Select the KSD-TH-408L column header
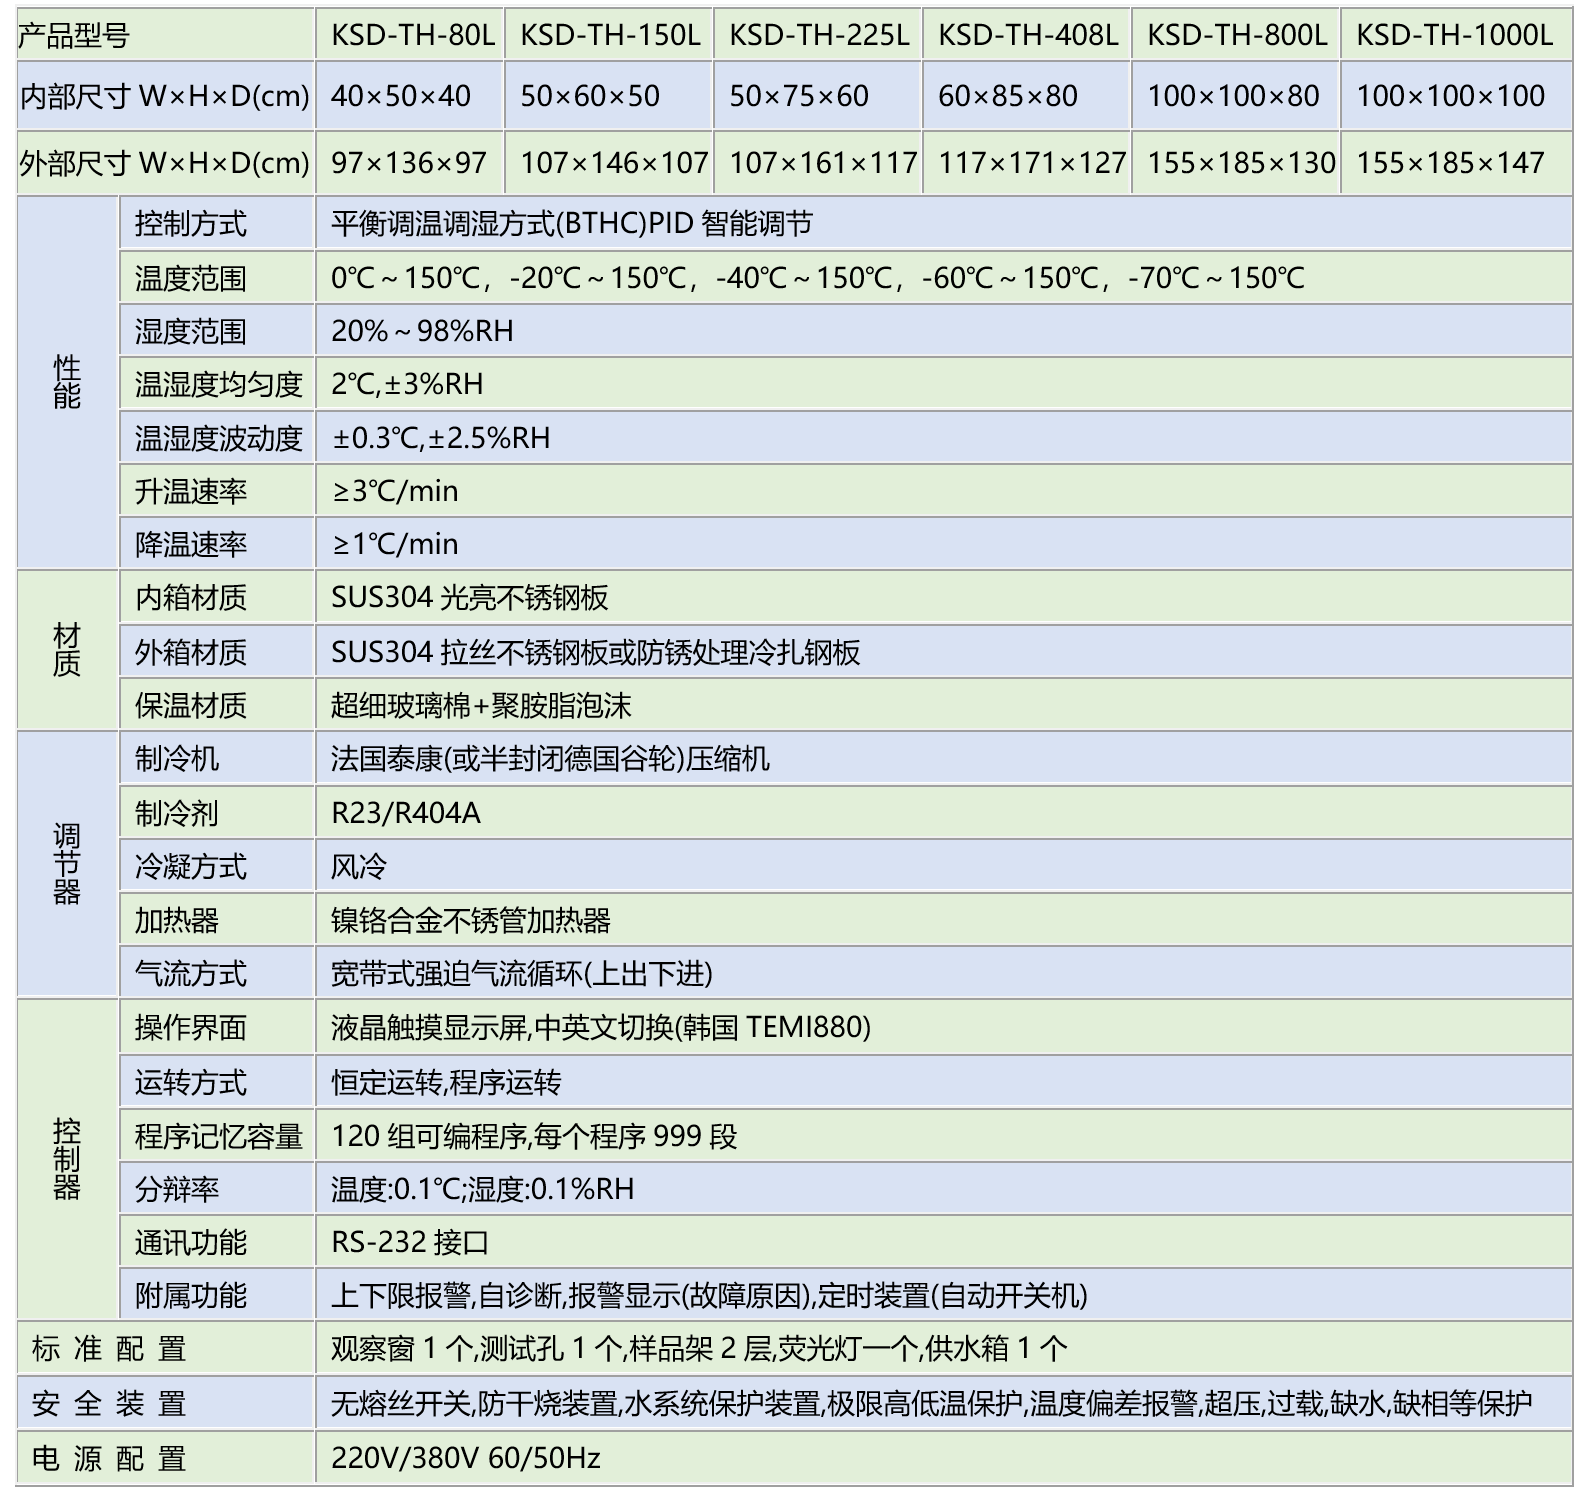This screenshot has width=1588, height=1500. pos(1027,36)
